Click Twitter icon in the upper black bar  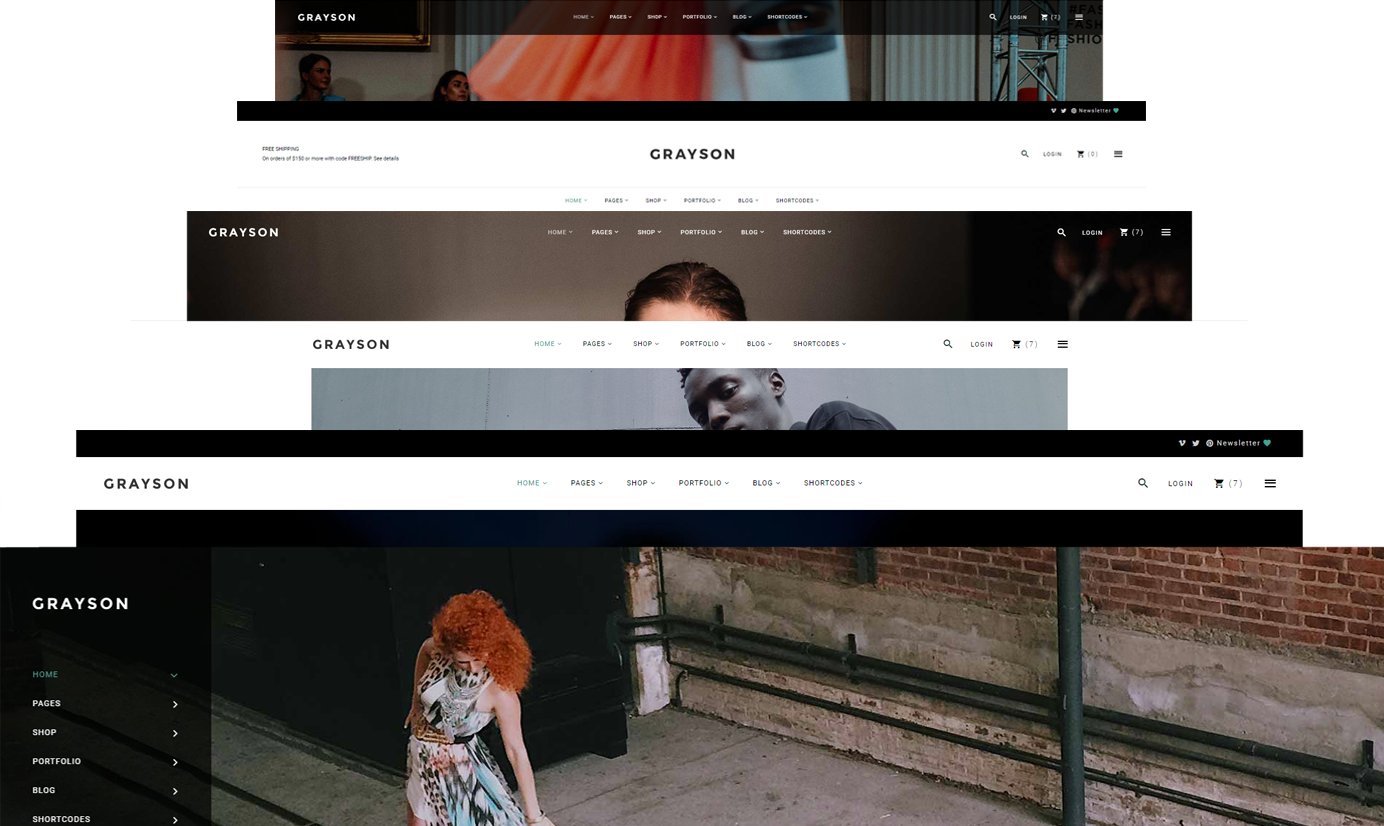(1063, 111)
